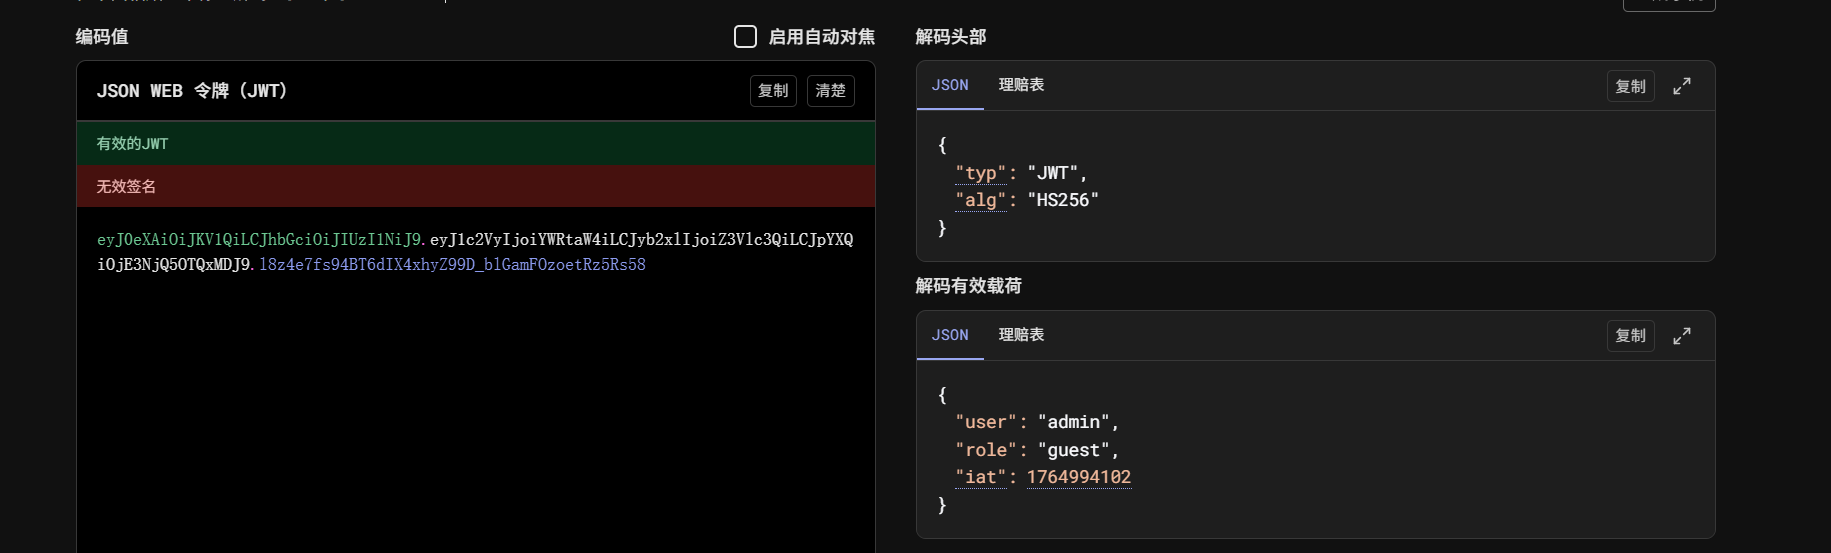The width and height of the screenshot is (1831, 553).
Task: Expand the decoded payload panel to fullscreen
Action: pos(1681,336)
